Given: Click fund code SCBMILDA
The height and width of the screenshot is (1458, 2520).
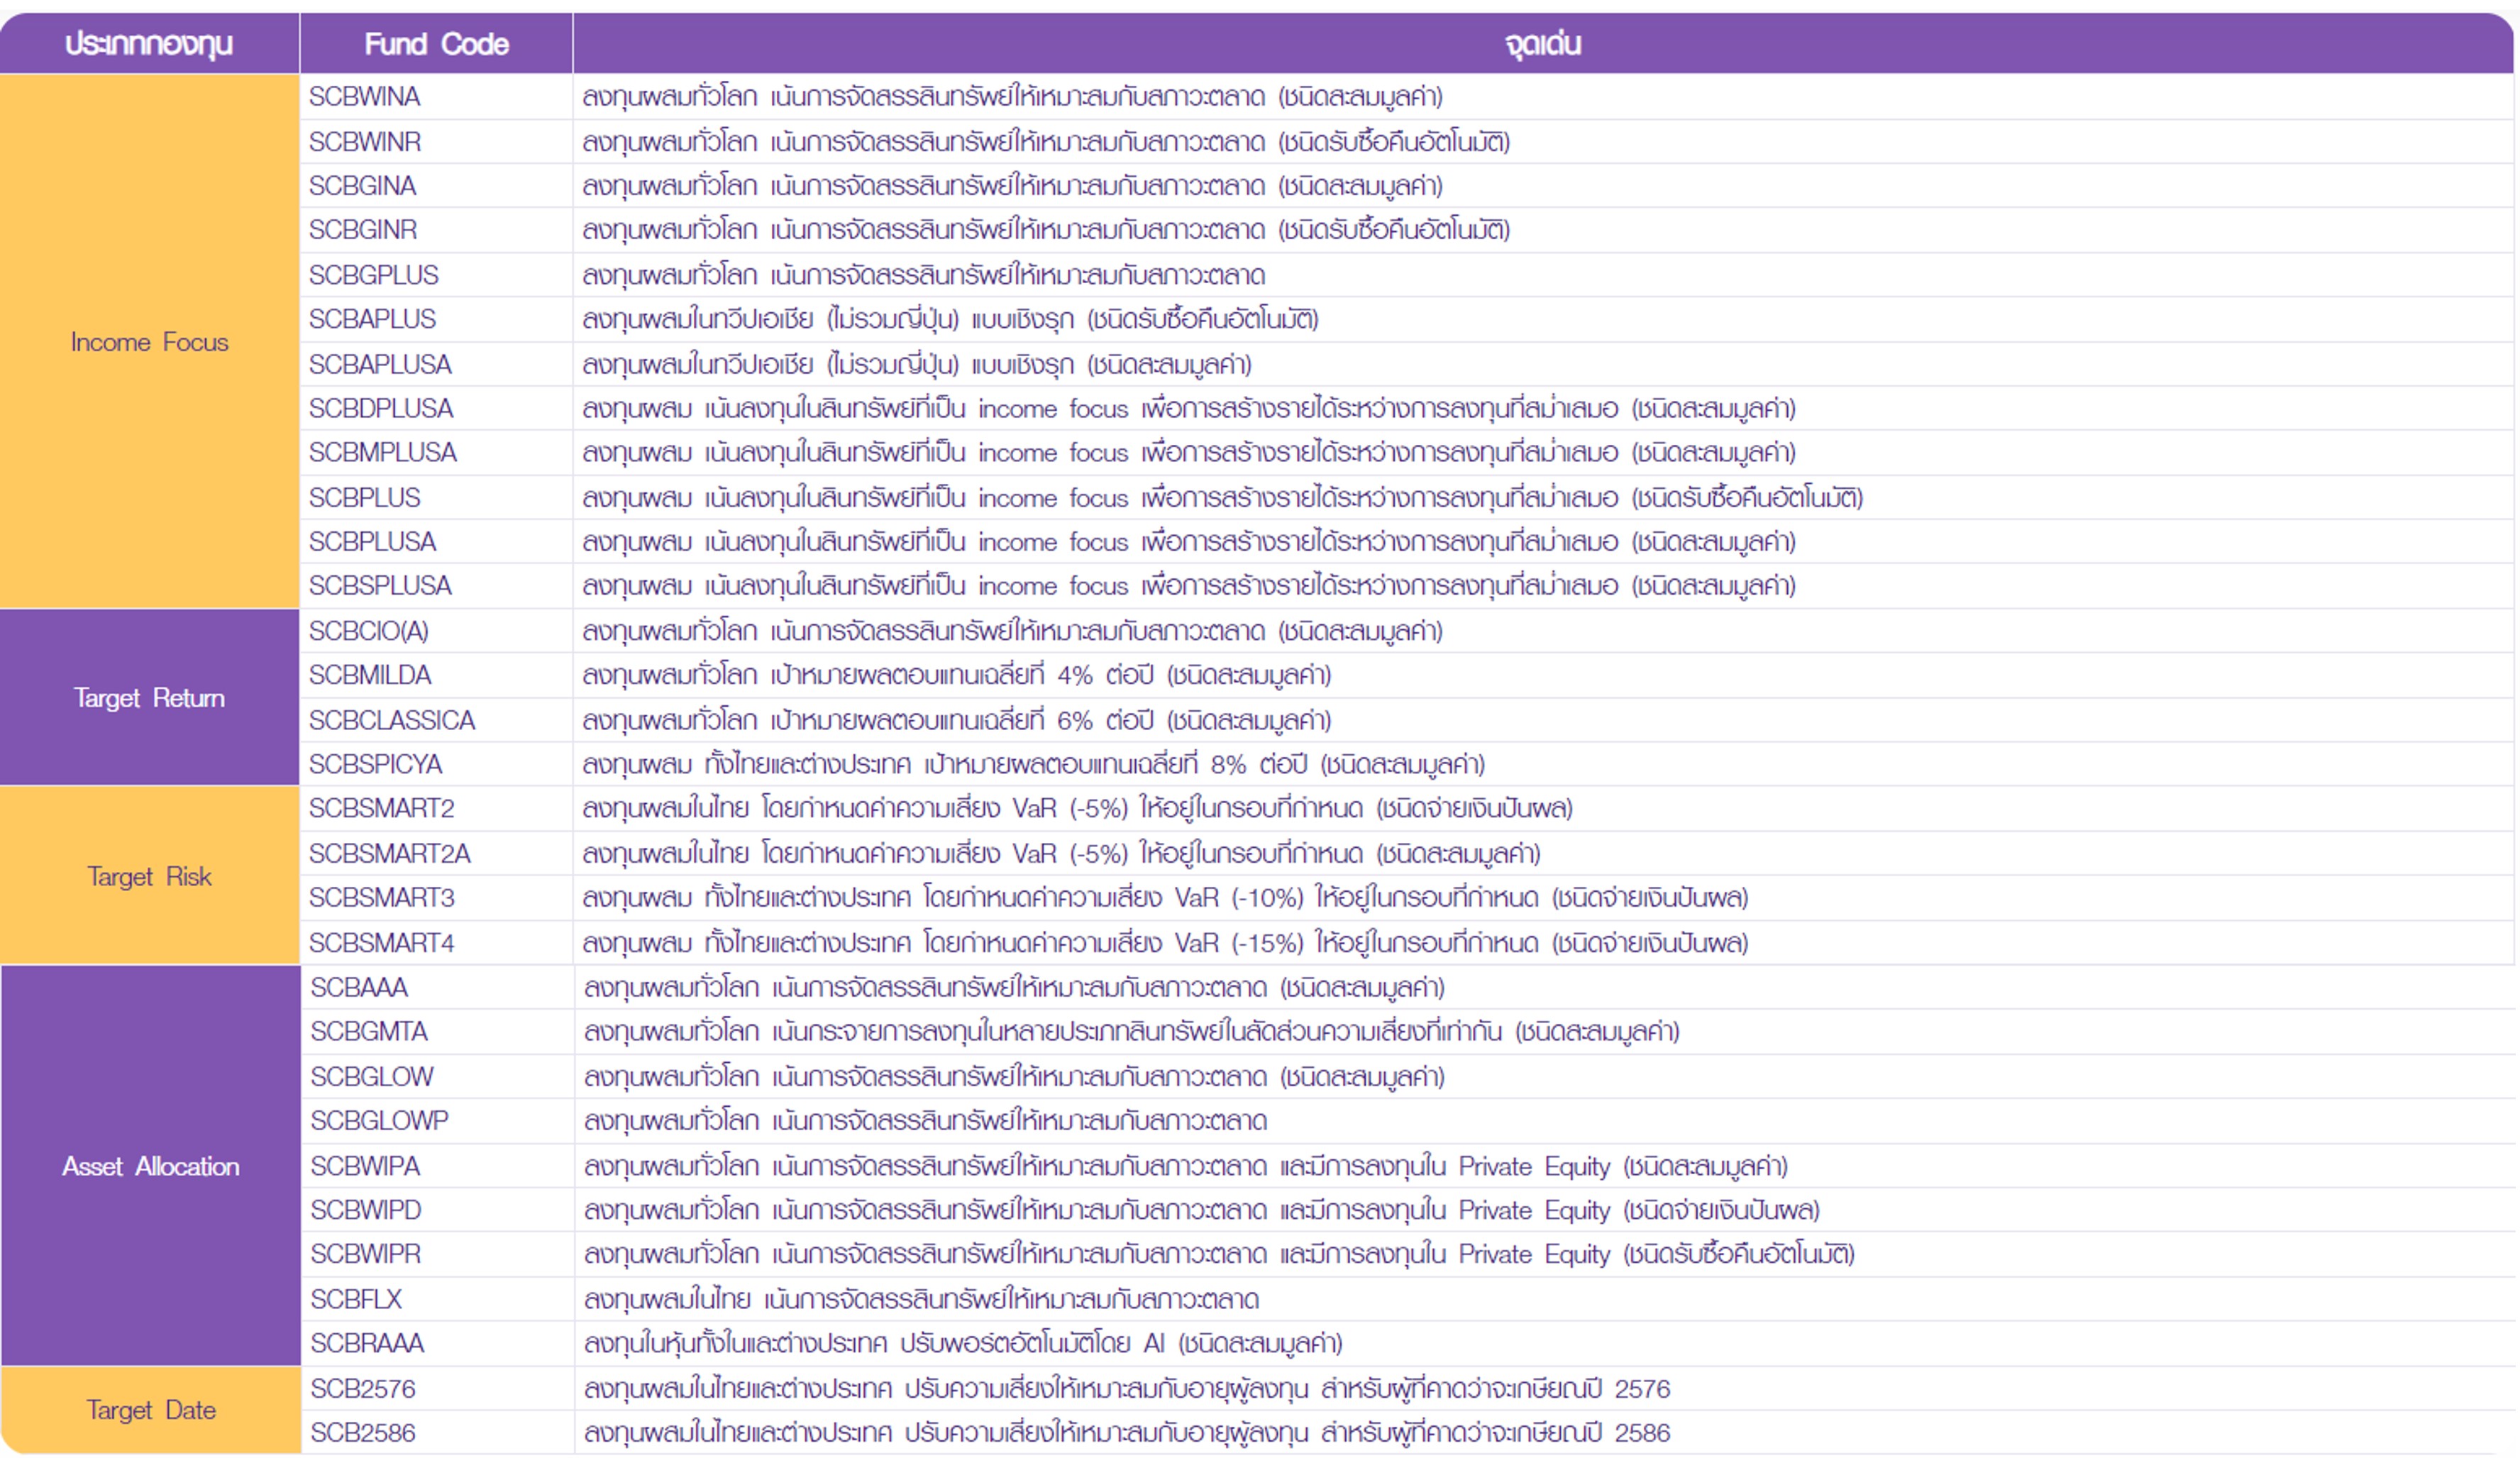Looking at the screenshot, I should [370, 675].
